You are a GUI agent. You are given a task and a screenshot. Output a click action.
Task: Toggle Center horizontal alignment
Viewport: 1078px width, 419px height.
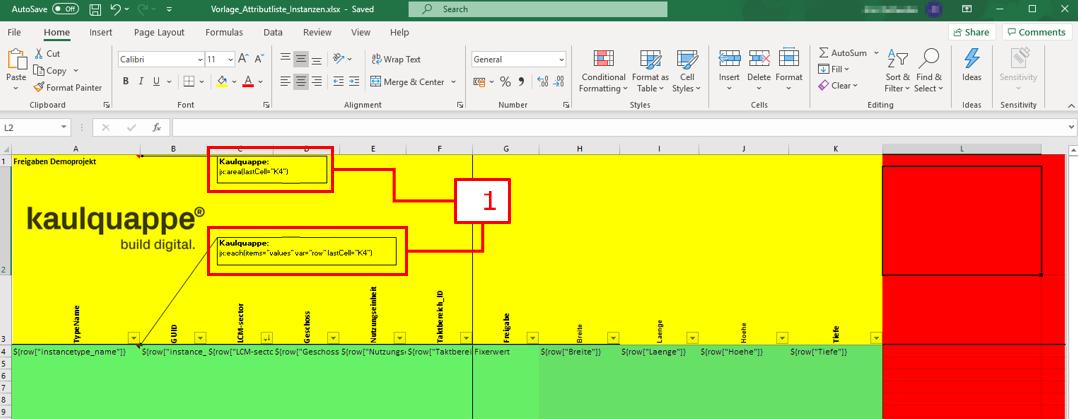click(300, 81)
